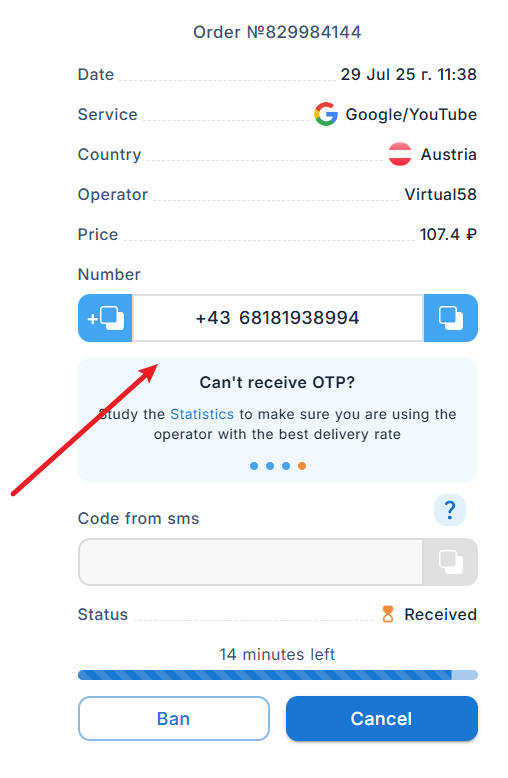Copy number without the plus prefix
This screenshot has width=508, height=778.
coord(451,318)
